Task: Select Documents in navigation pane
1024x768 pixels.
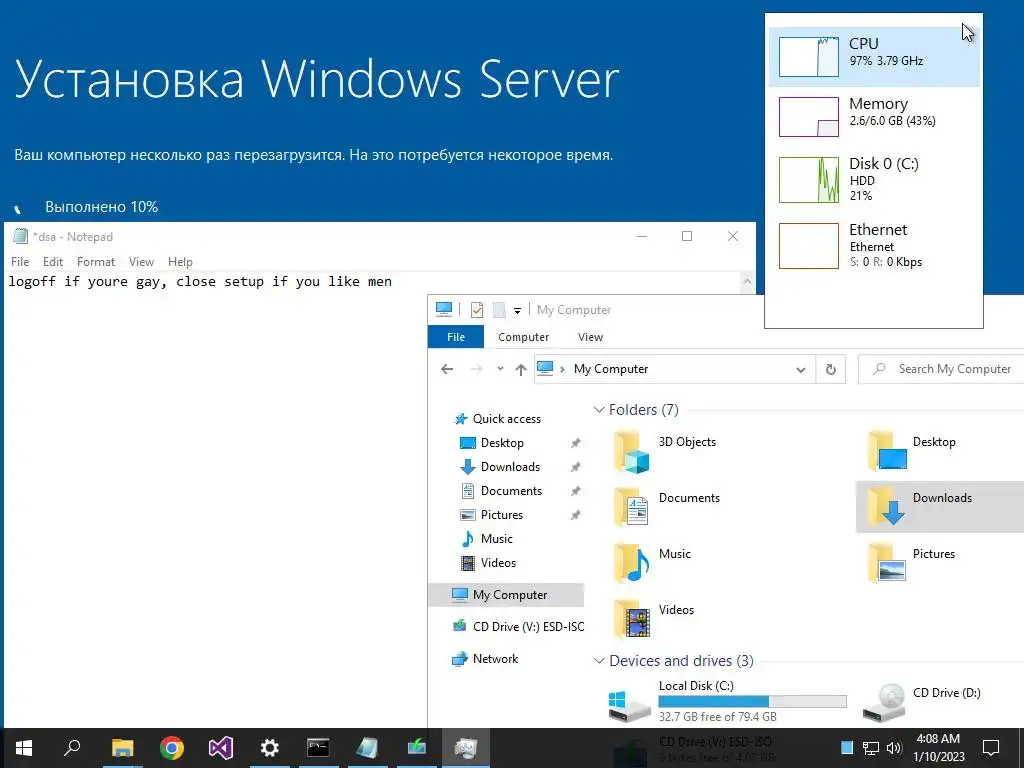Action: 511,491
